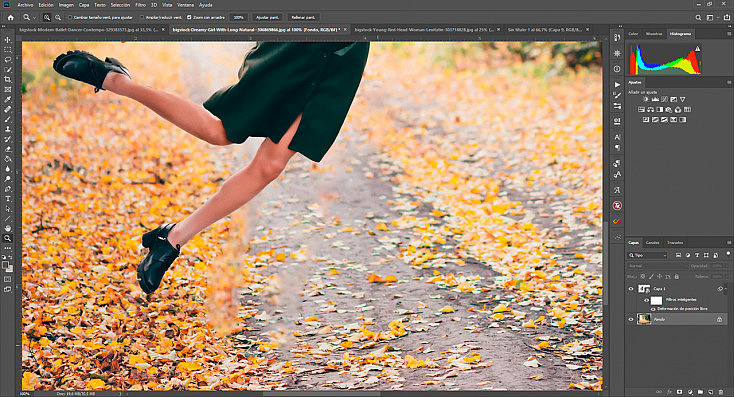This screenshot has width=734, height=397.
Task: Switch to the Muestras tab
Action: 654,34
